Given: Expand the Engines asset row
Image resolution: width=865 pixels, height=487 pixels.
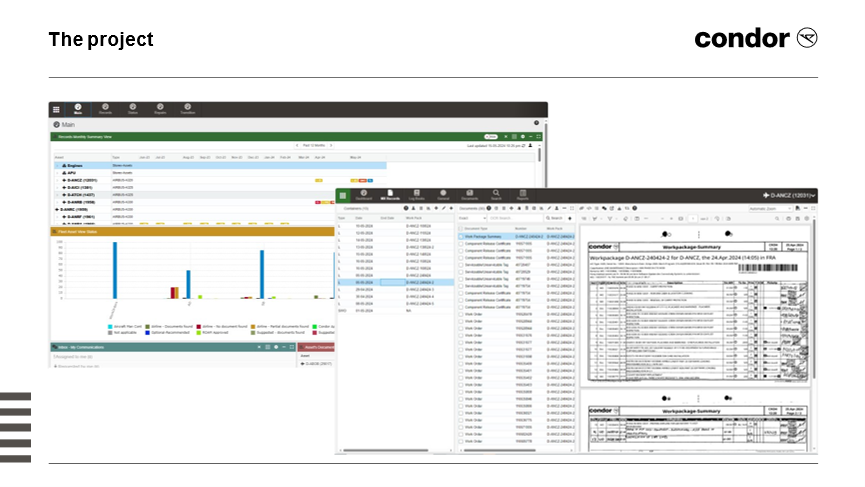Looking at the screenshot, I should point(57,165).
